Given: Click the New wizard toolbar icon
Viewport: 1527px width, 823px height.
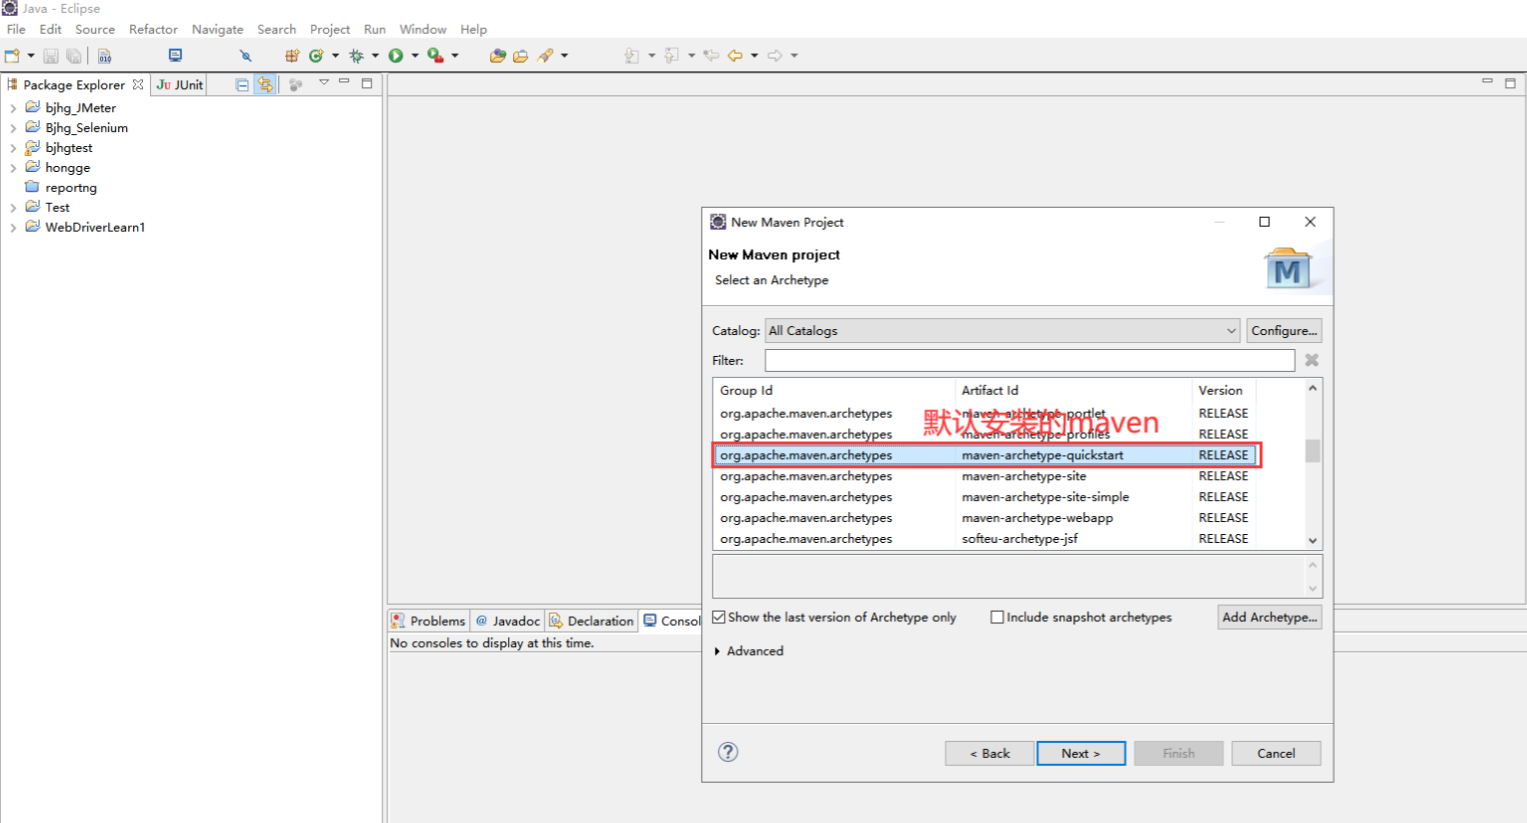Looking at the screenshot, I should (12, 56).
